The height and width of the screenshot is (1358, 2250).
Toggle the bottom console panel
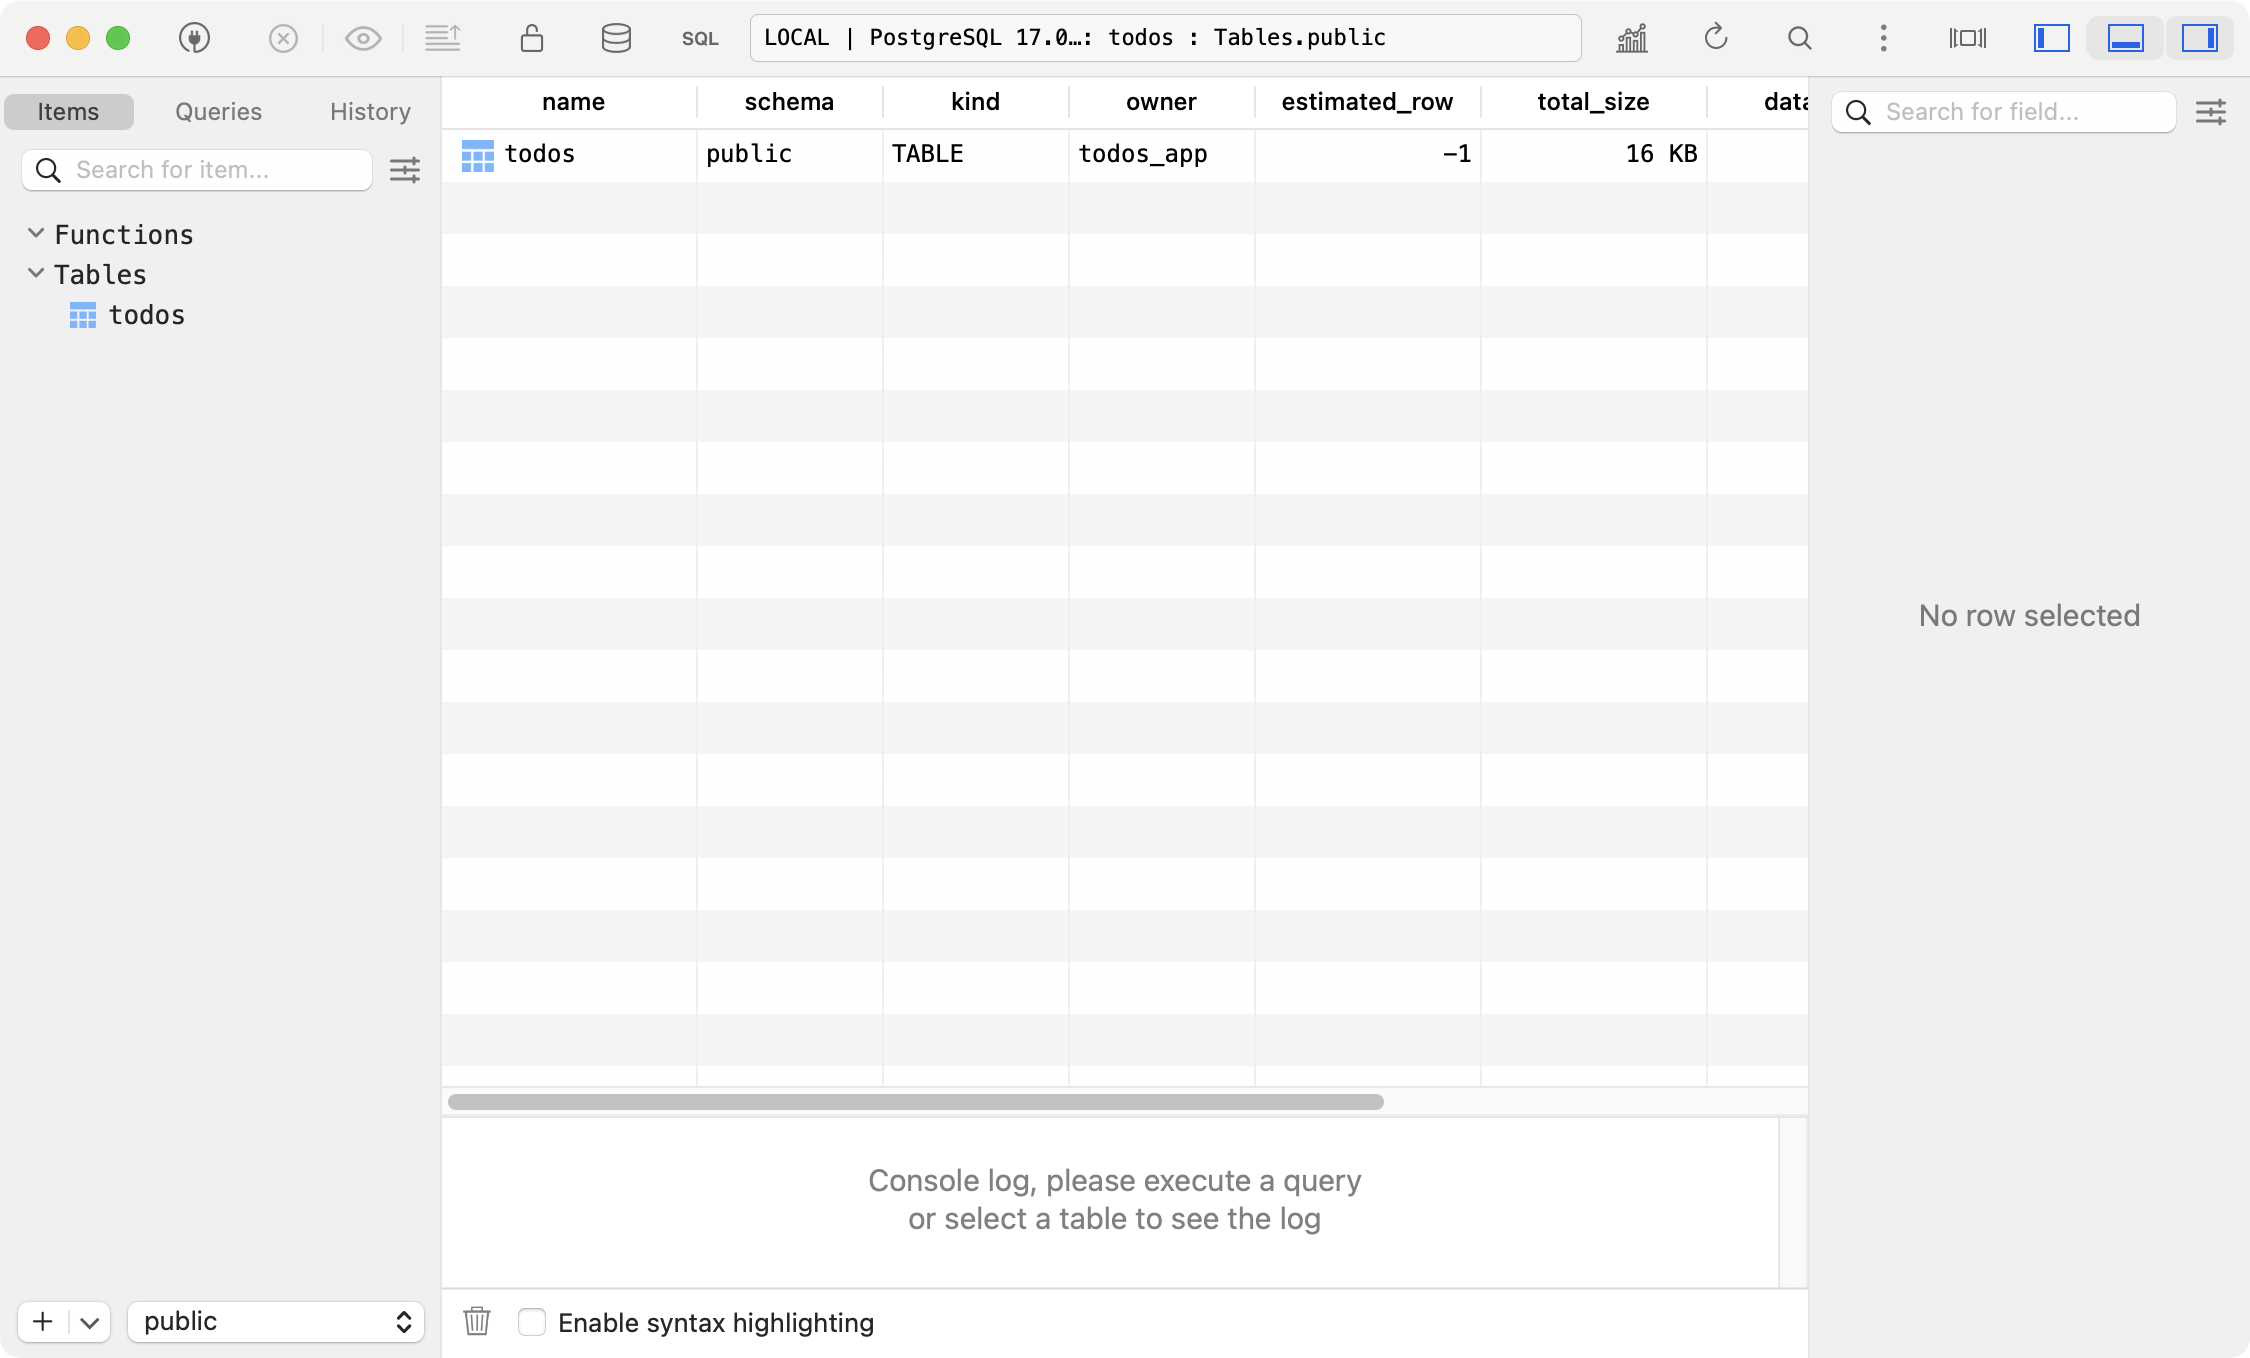click(x=2125, y=38)
